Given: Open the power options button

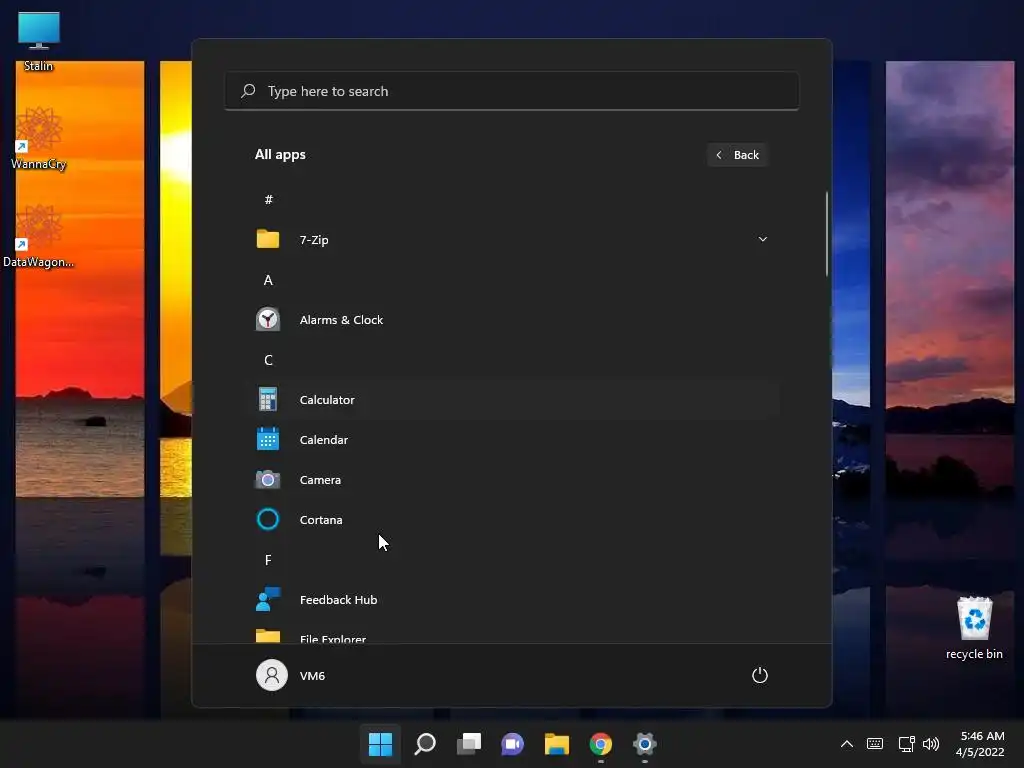Looking at the screenshot, I should [760, 675].
